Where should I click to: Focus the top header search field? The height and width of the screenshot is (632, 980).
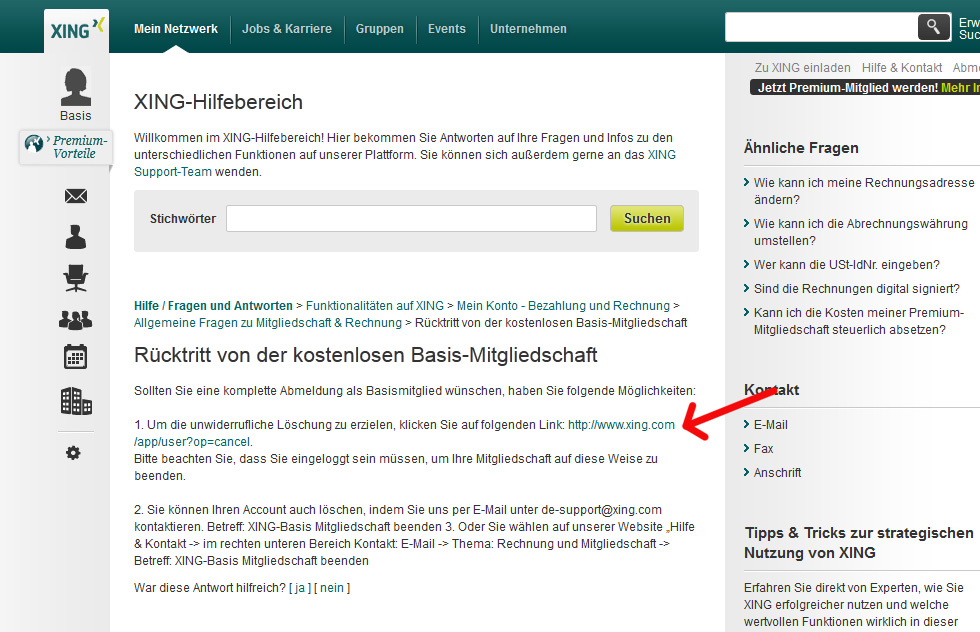pyautogui.click(x=821, y=27)
